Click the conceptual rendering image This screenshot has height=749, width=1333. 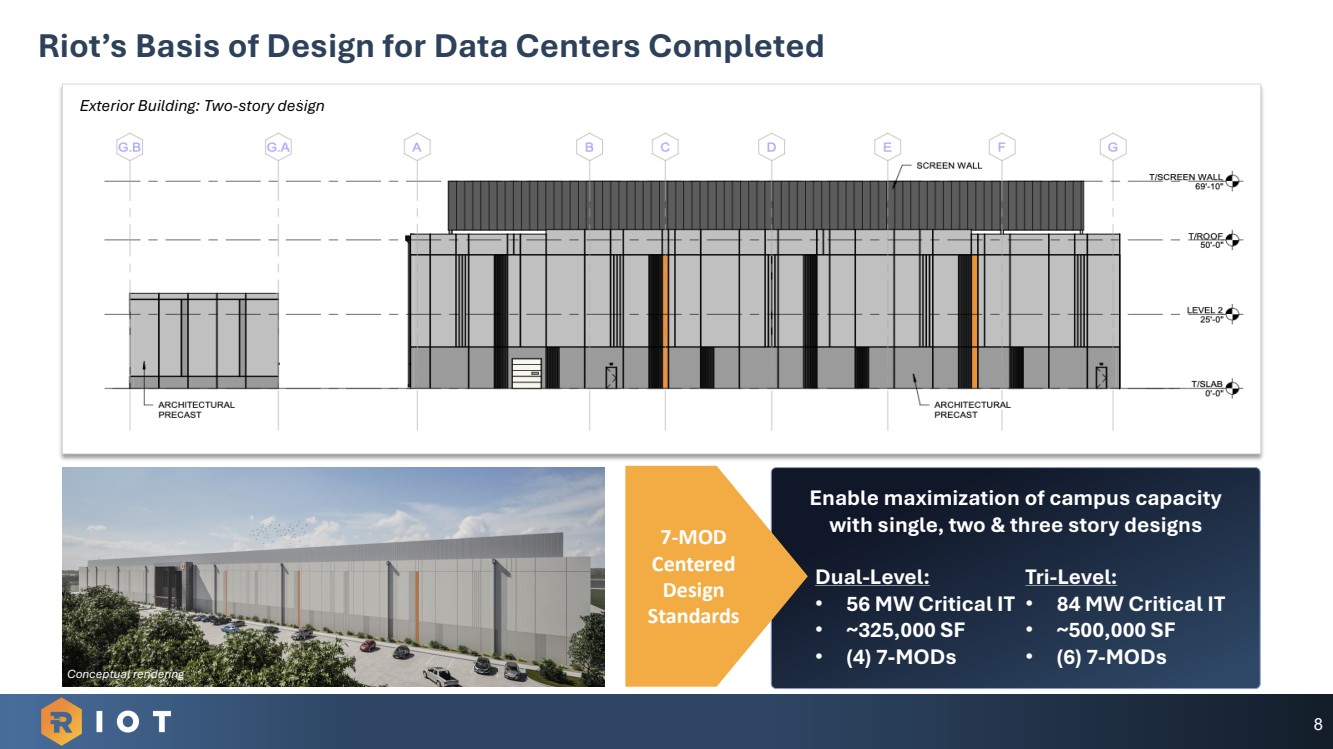(x=333, y=576)
